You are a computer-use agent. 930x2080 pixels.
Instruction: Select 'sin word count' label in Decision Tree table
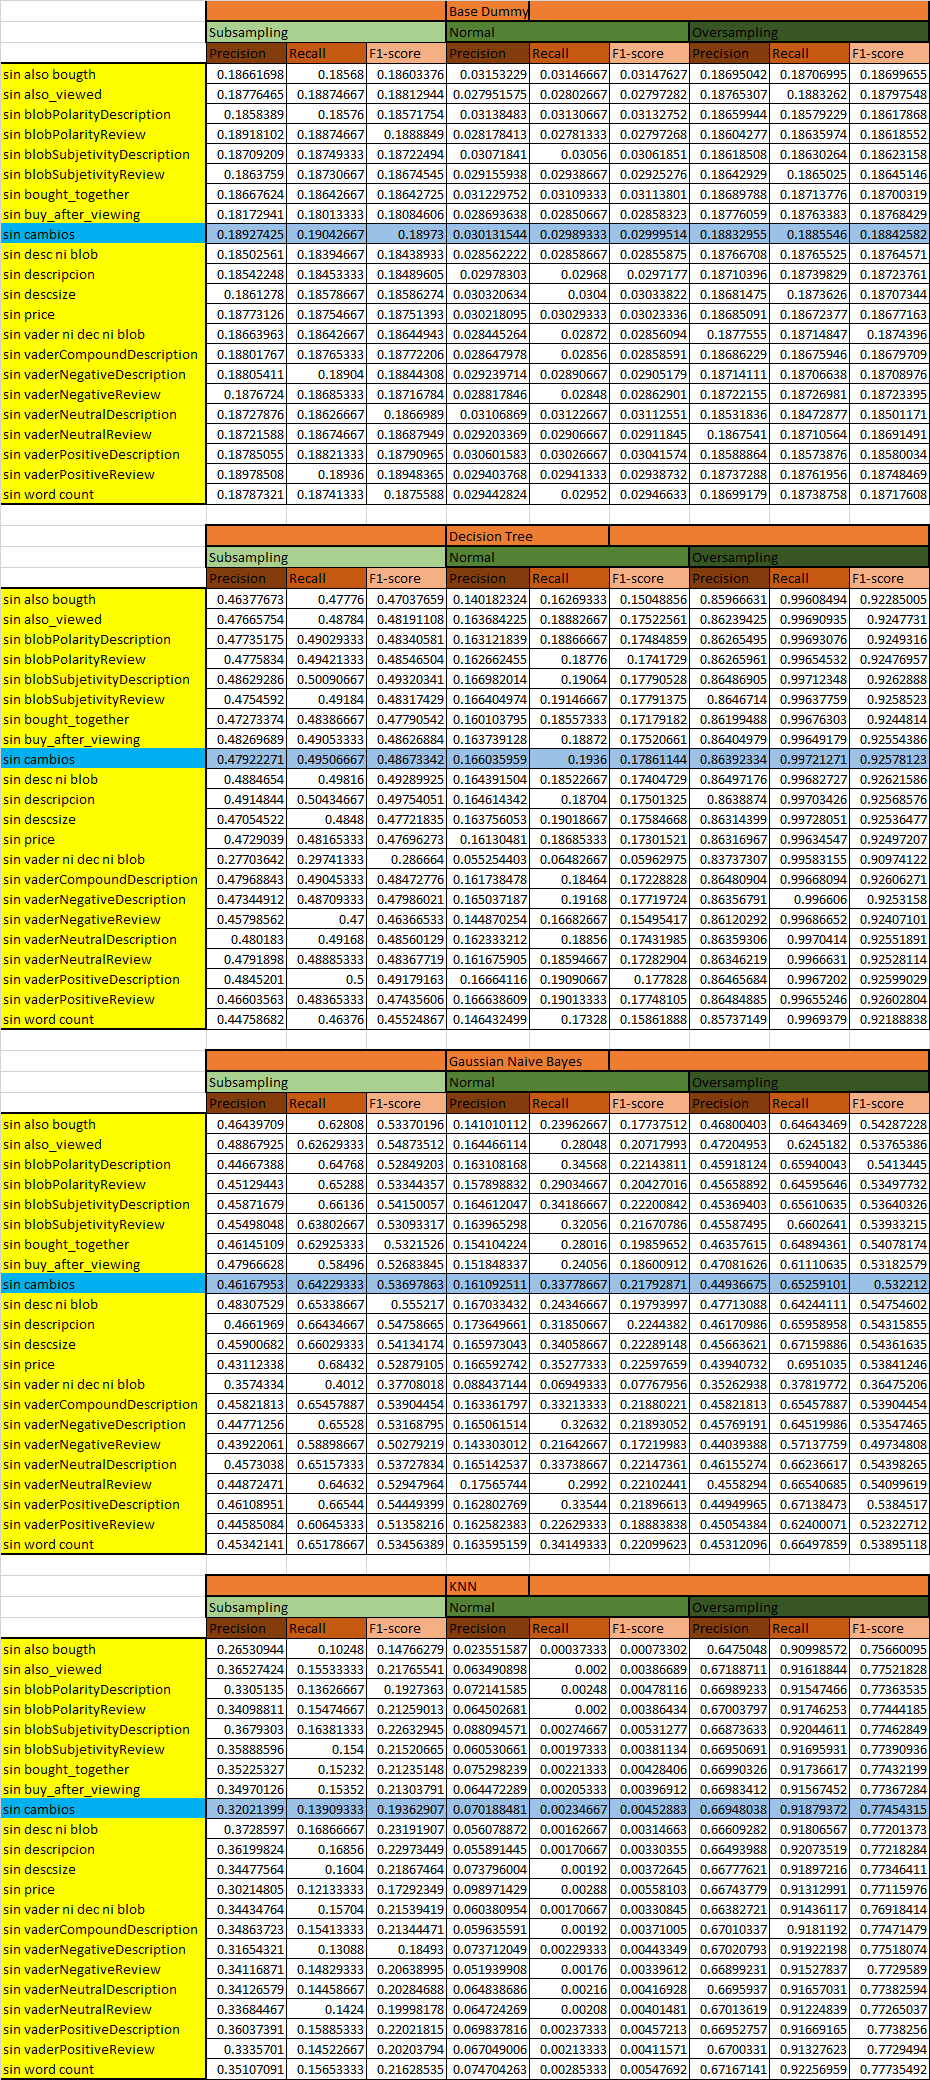(x=103, y=1020)
